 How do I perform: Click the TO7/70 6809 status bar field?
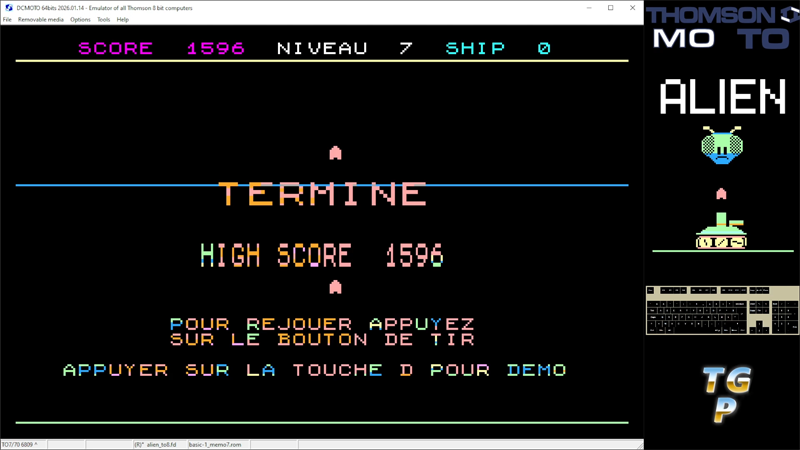pyautogui.click(x=20, y=444)
